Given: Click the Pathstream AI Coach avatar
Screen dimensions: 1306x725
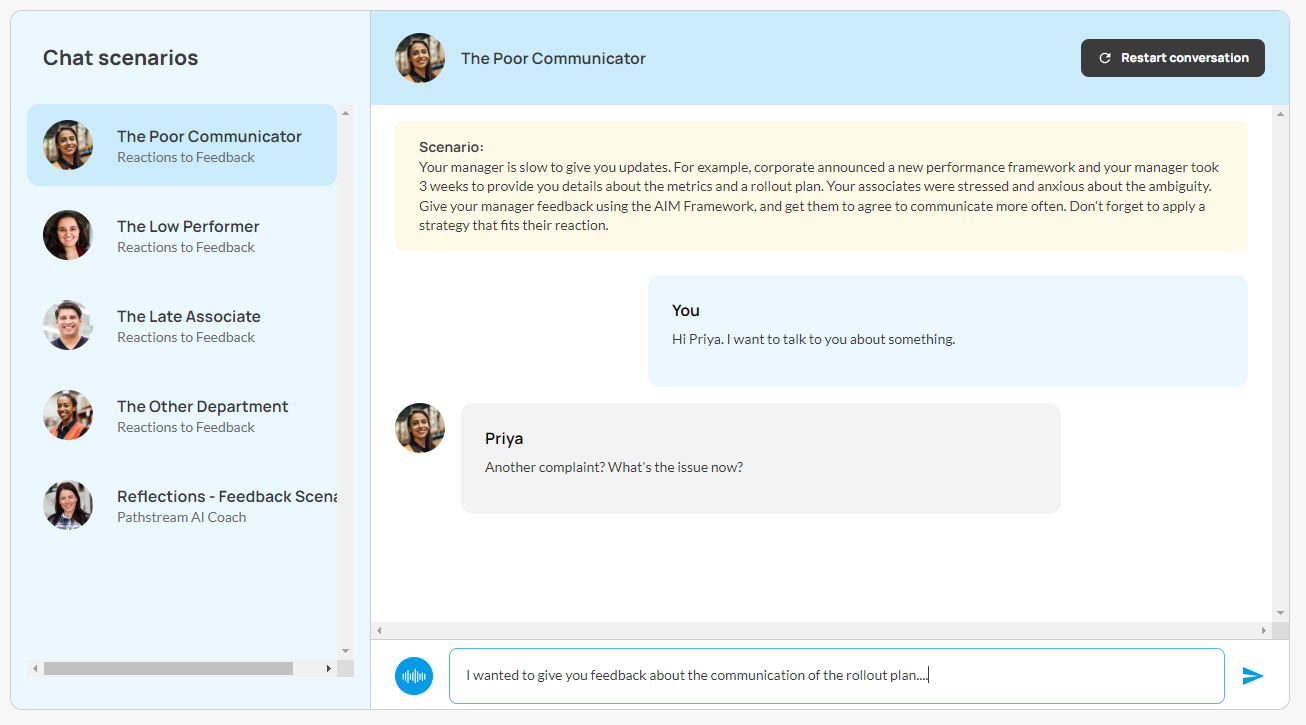Looking at the screenshot, I should [x=68, y=505].
